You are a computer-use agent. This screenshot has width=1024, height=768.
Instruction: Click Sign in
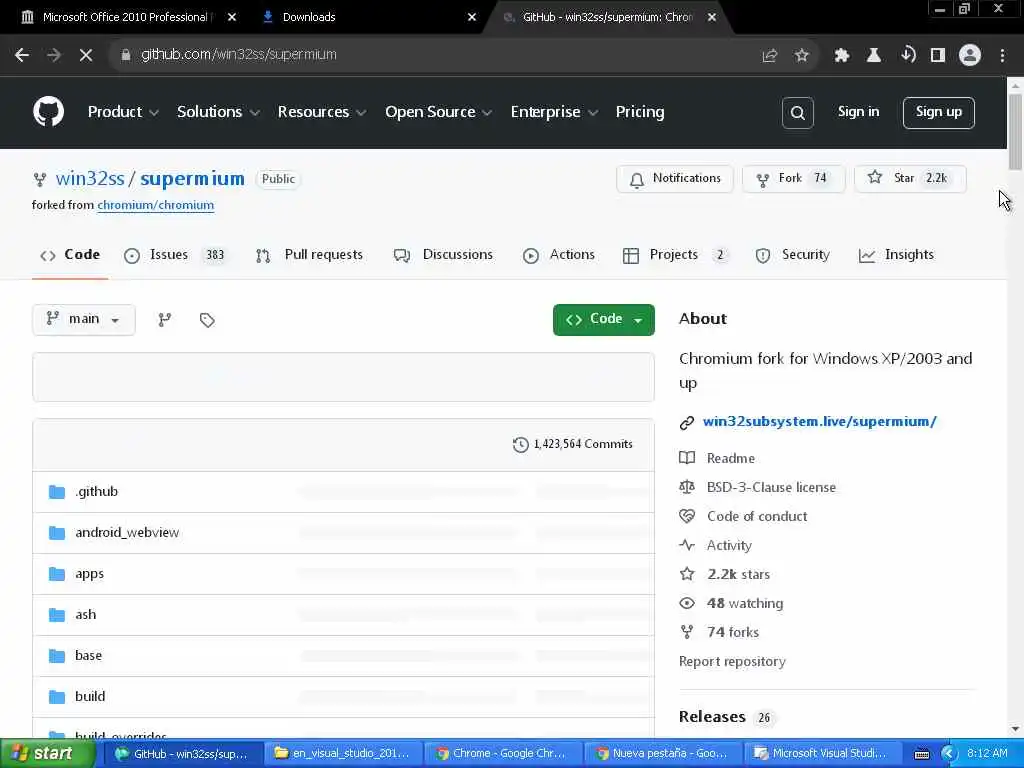(858, 112)
